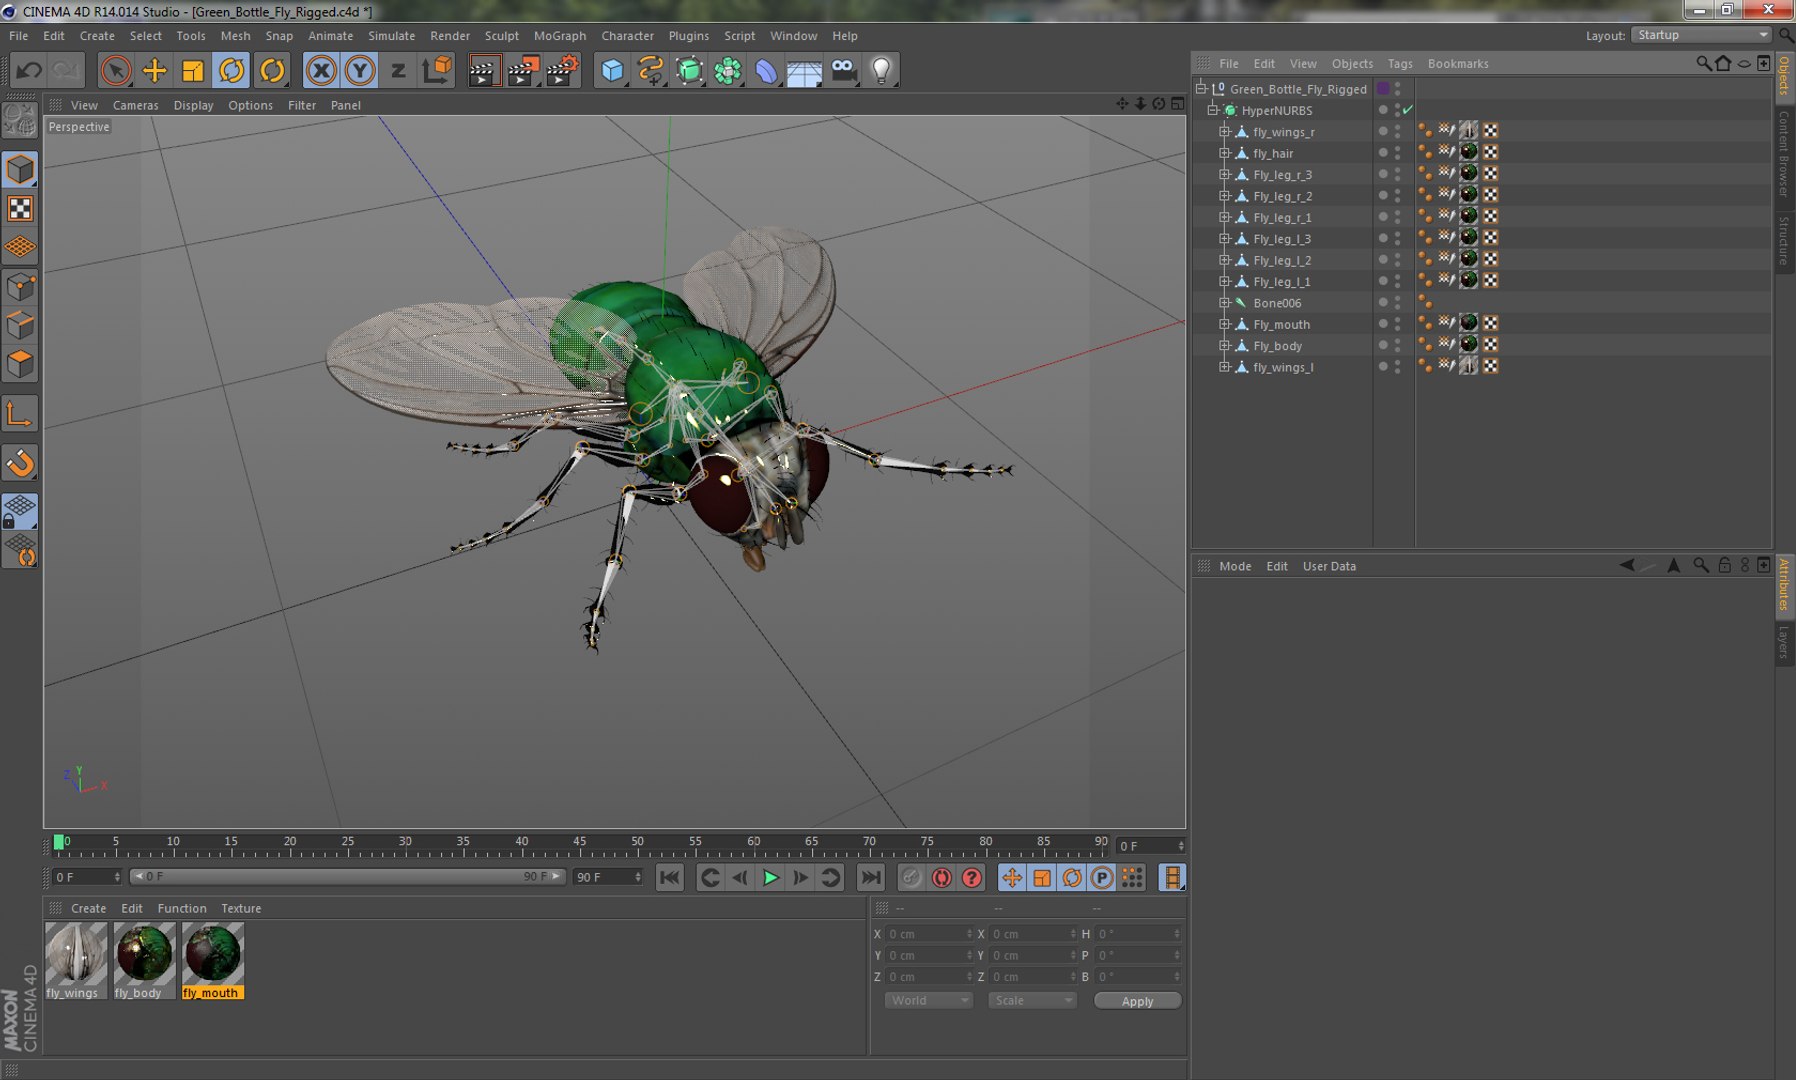Viewport: 1796px width, 1080px height.
Task: Add a Camera object icon
Action: 844,70
